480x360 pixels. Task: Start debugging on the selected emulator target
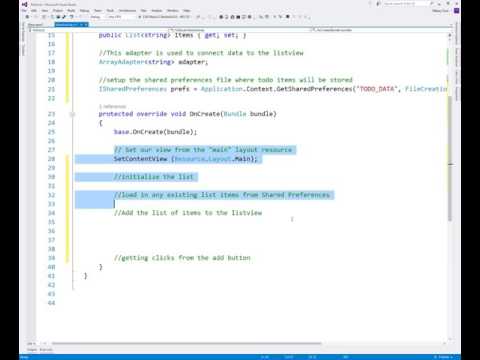[x=164, y=17]
